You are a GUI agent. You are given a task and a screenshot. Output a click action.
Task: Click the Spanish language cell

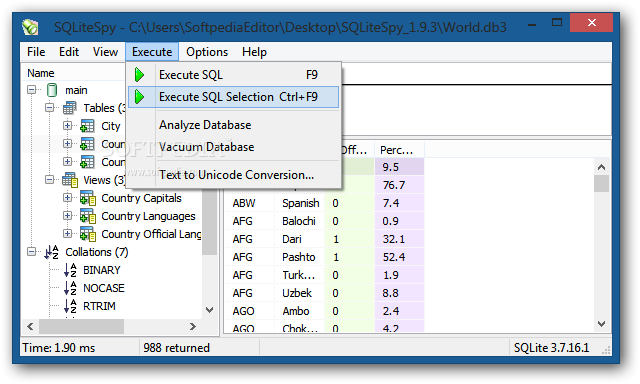(300, 203)
